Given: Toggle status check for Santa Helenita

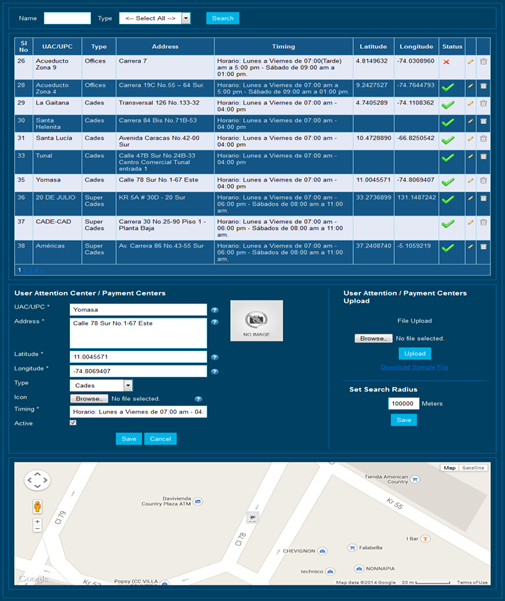Looking at the screenshot, I should [x=448, y=122].
